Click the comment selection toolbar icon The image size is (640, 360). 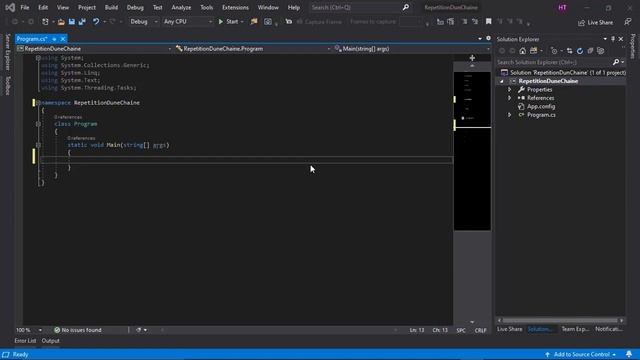(464, 22)
